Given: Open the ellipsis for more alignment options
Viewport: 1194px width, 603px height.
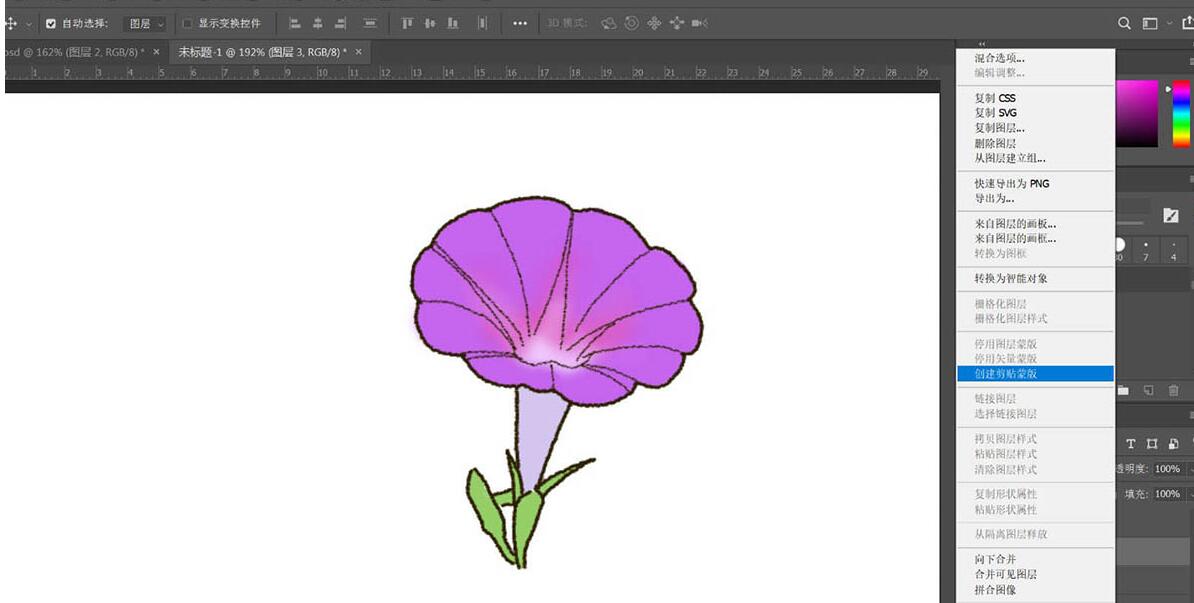Looking at the screenshot, I should pos(519,22).
